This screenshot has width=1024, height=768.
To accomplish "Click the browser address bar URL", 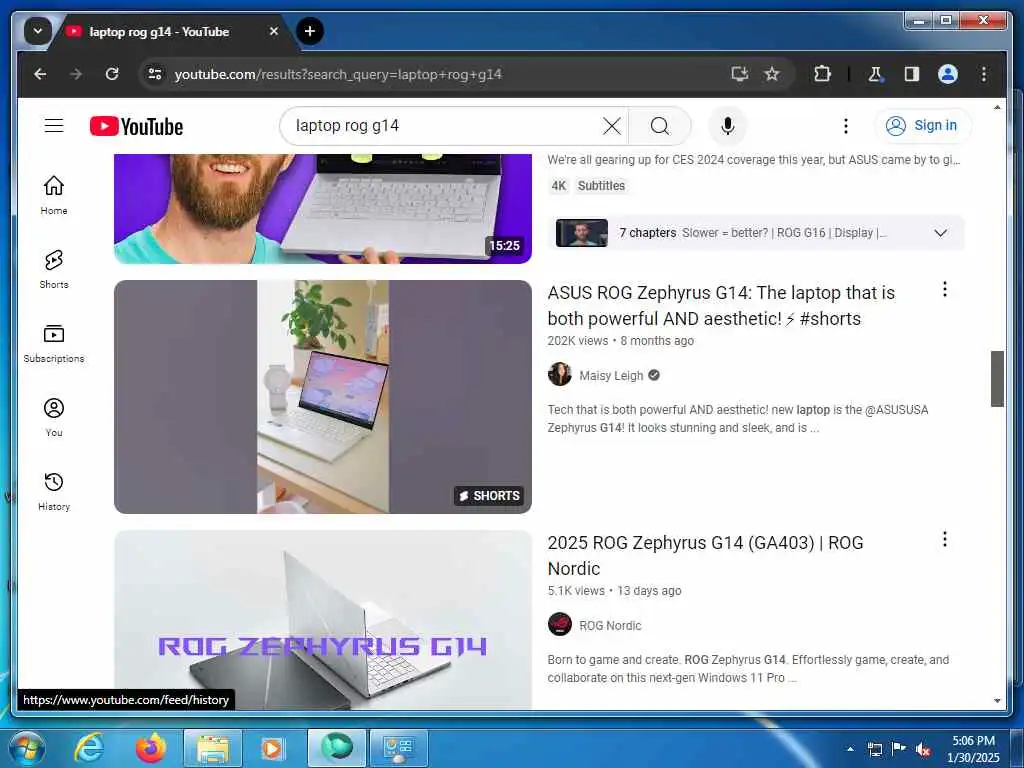I will click(x=338, y=74).
